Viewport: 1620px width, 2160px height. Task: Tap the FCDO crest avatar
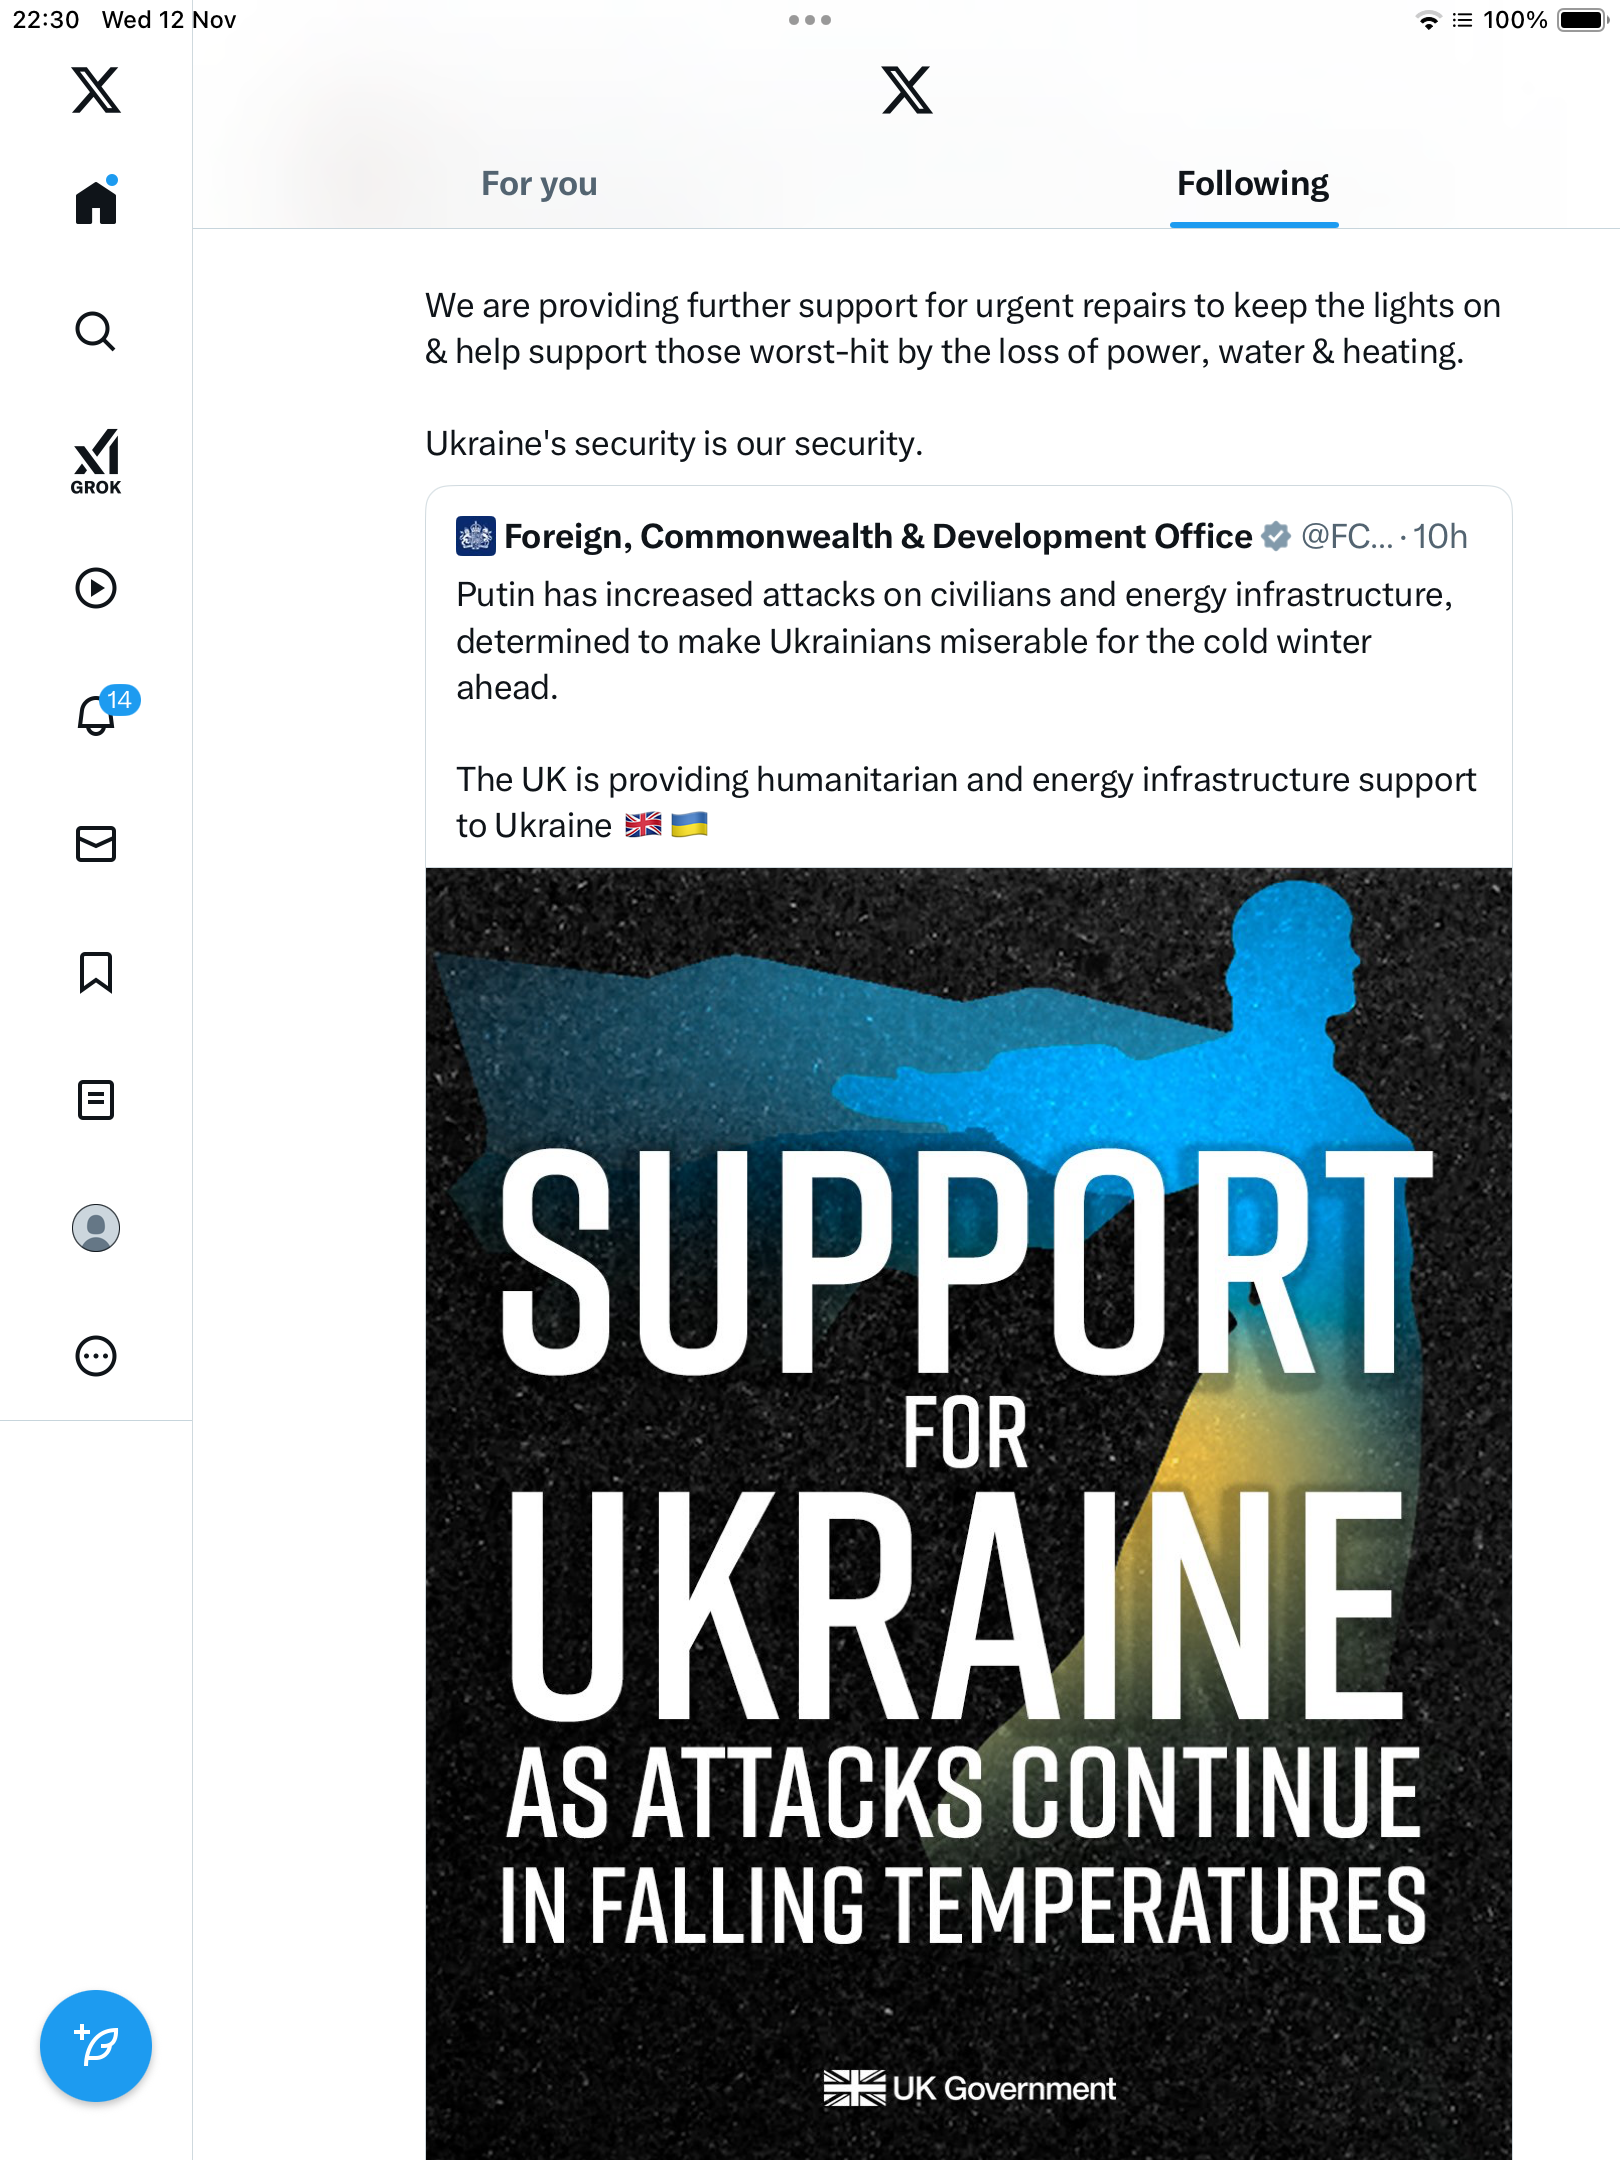[476, 536]
